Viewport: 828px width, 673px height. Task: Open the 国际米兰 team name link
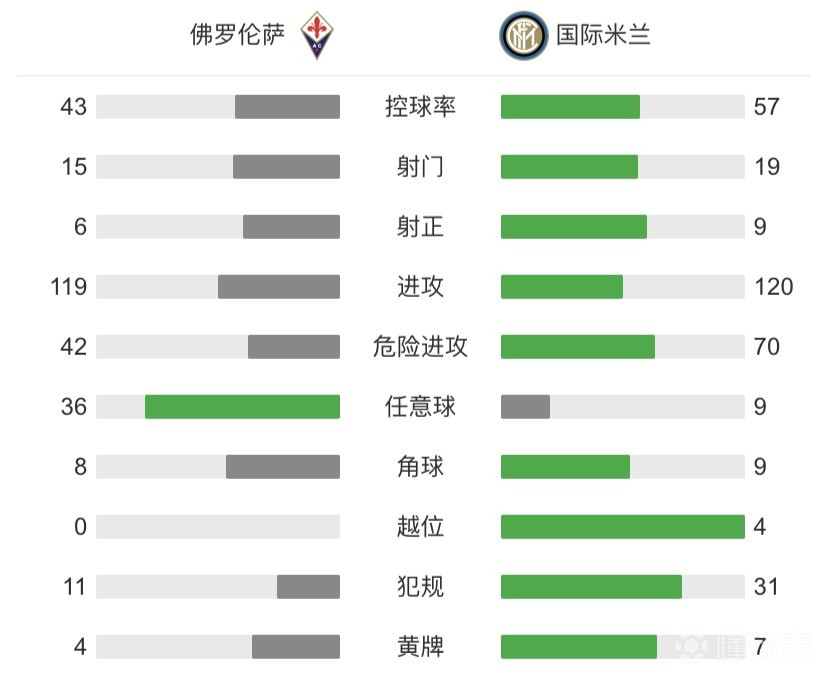[x=604, y=36]
